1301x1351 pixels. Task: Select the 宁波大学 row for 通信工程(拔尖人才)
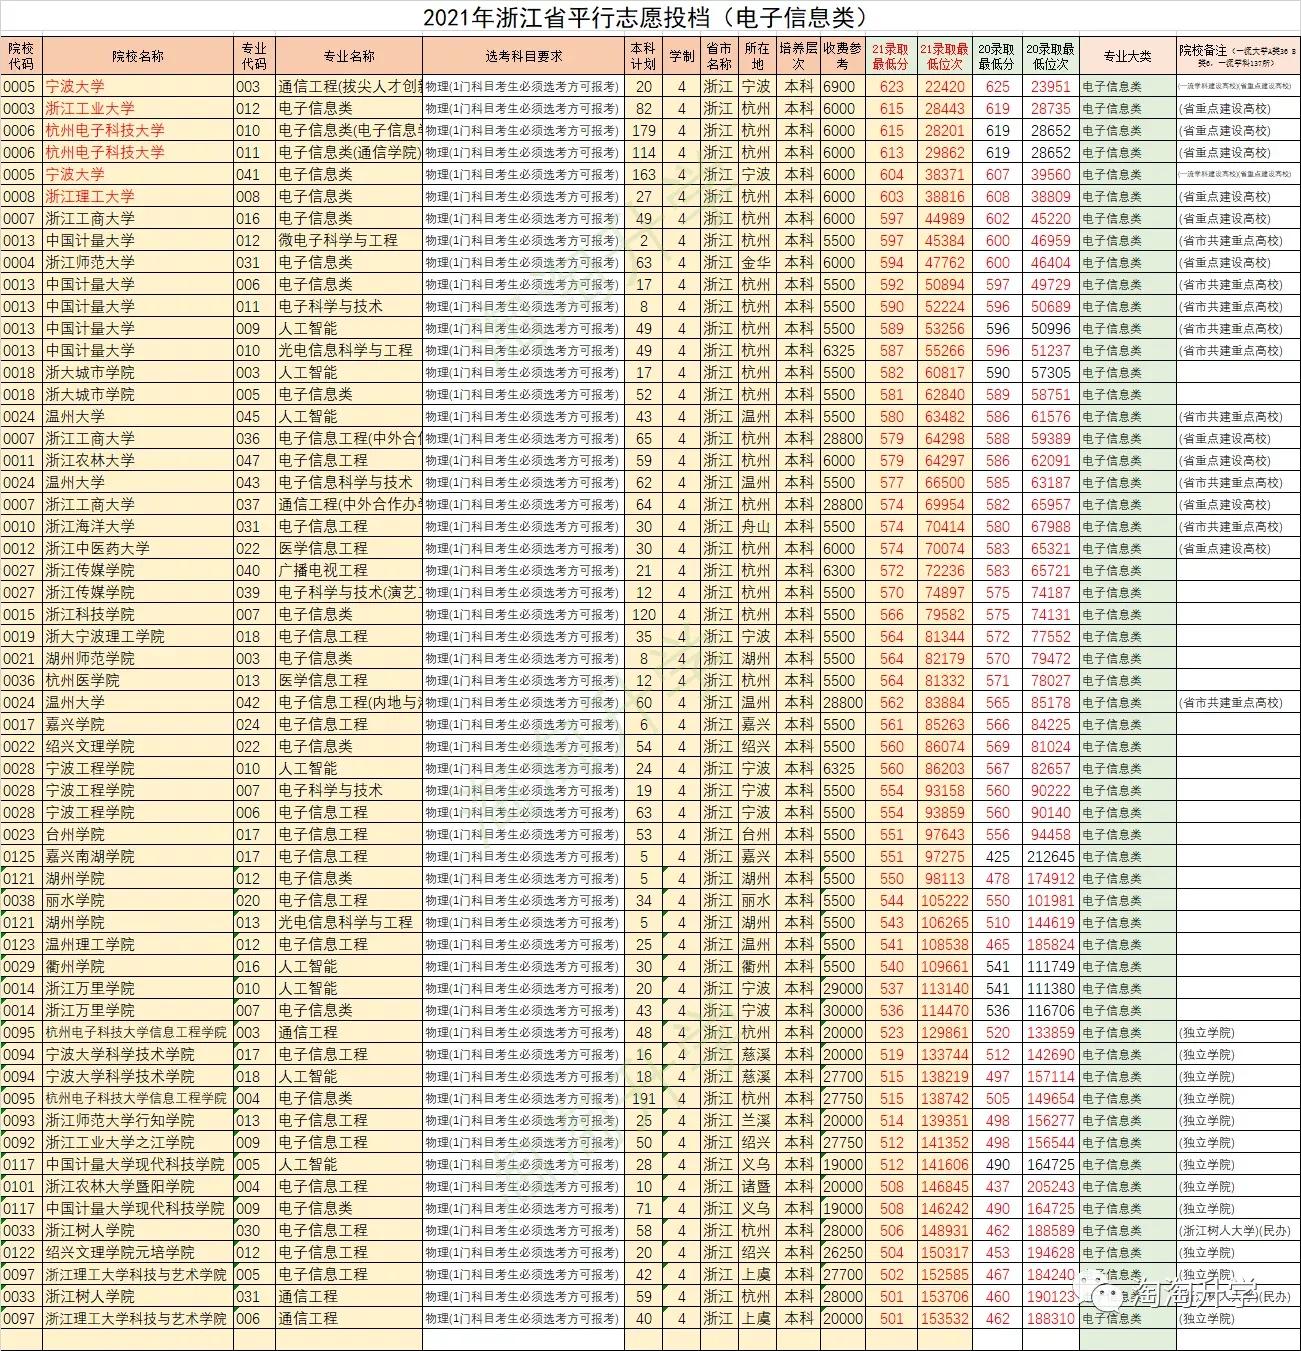135,87
